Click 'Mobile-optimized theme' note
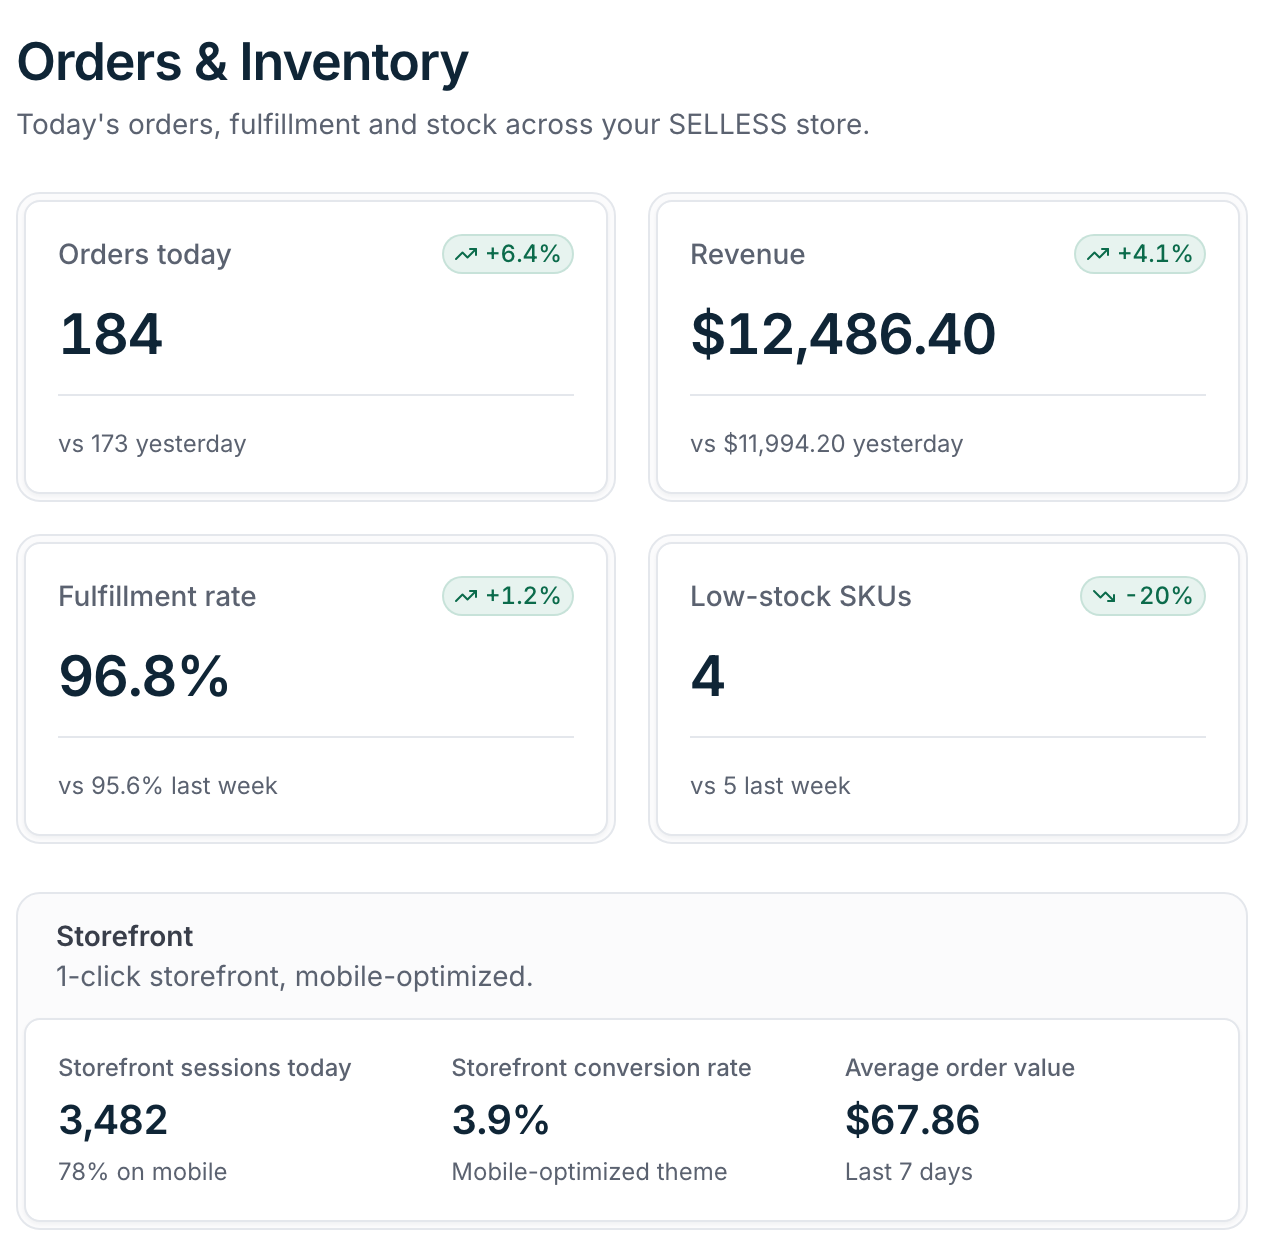This screenshot has height=1252, width=1264. click(x=589, y=1172)
